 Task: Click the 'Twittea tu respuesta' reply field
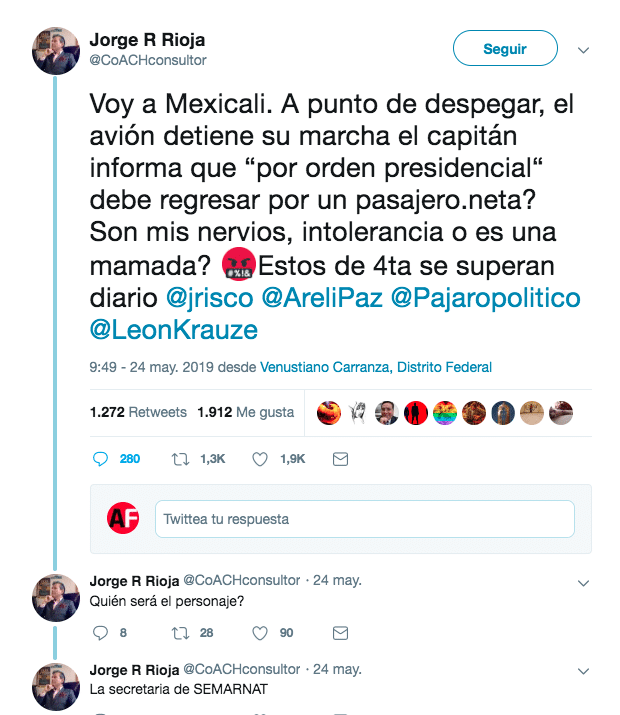coord(365,519)
